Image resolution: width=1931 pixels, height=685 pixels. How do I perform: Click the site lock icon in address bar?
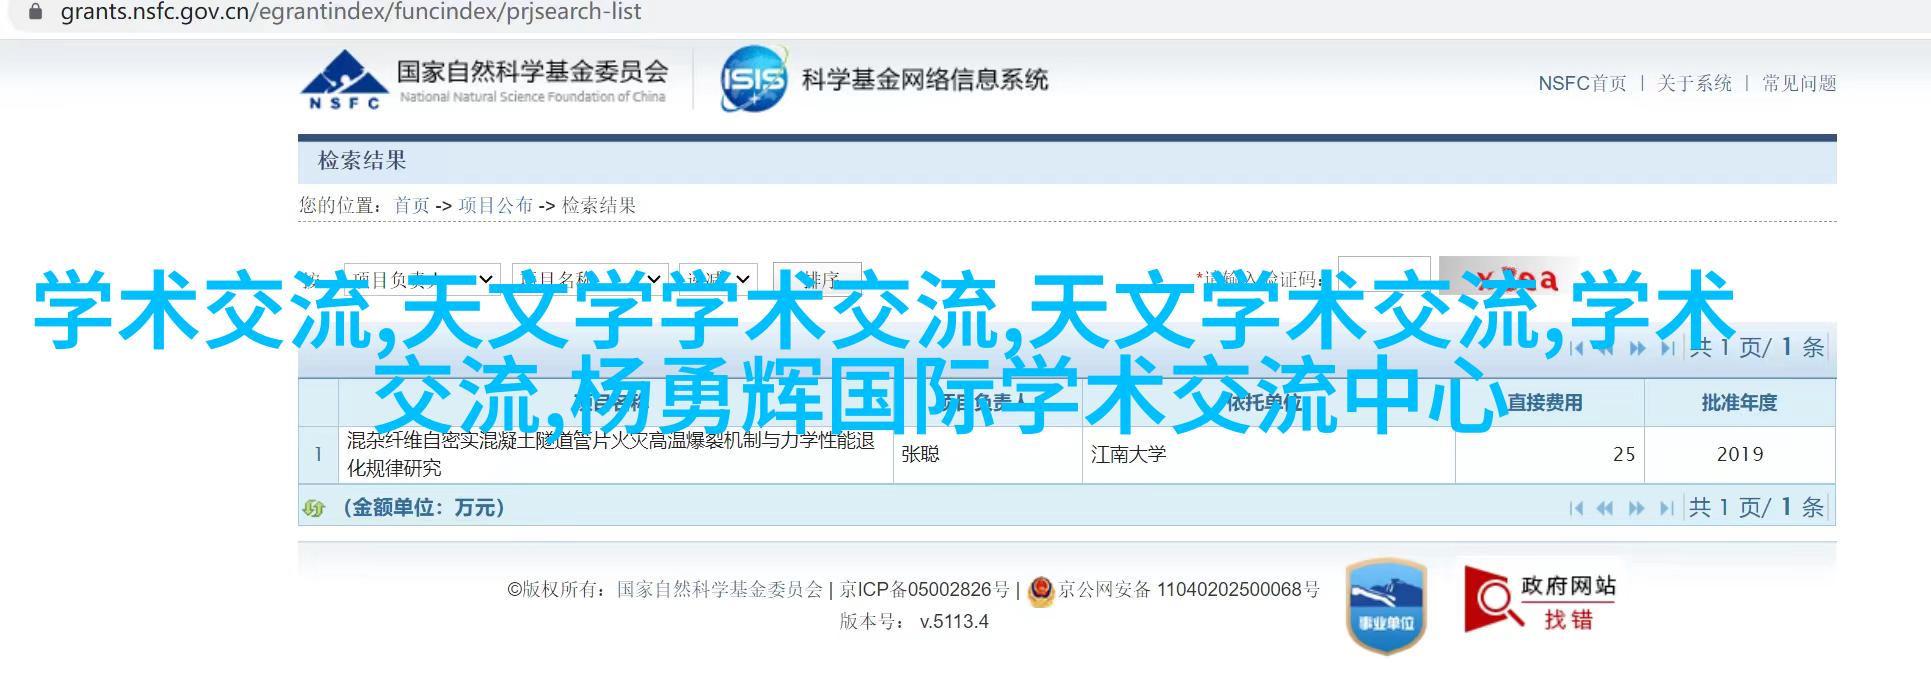coord(34,13)
